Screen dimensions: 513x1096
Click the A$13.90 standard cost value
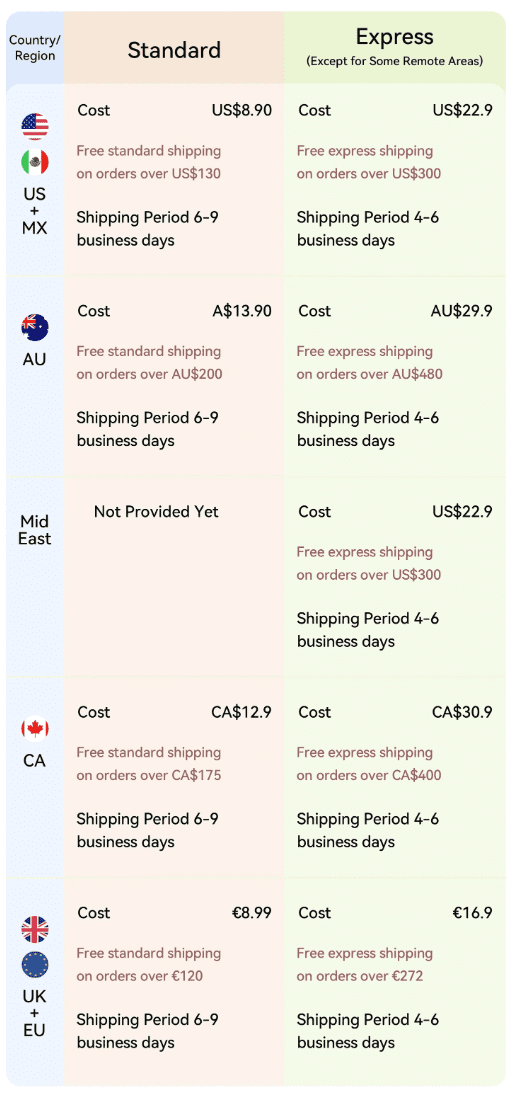coord(242,311)
